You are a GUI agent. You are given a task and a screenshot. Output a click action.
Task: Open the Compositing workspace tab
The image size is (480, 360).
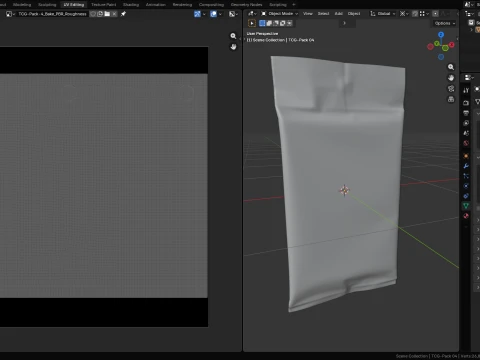(x=211, y=5)
